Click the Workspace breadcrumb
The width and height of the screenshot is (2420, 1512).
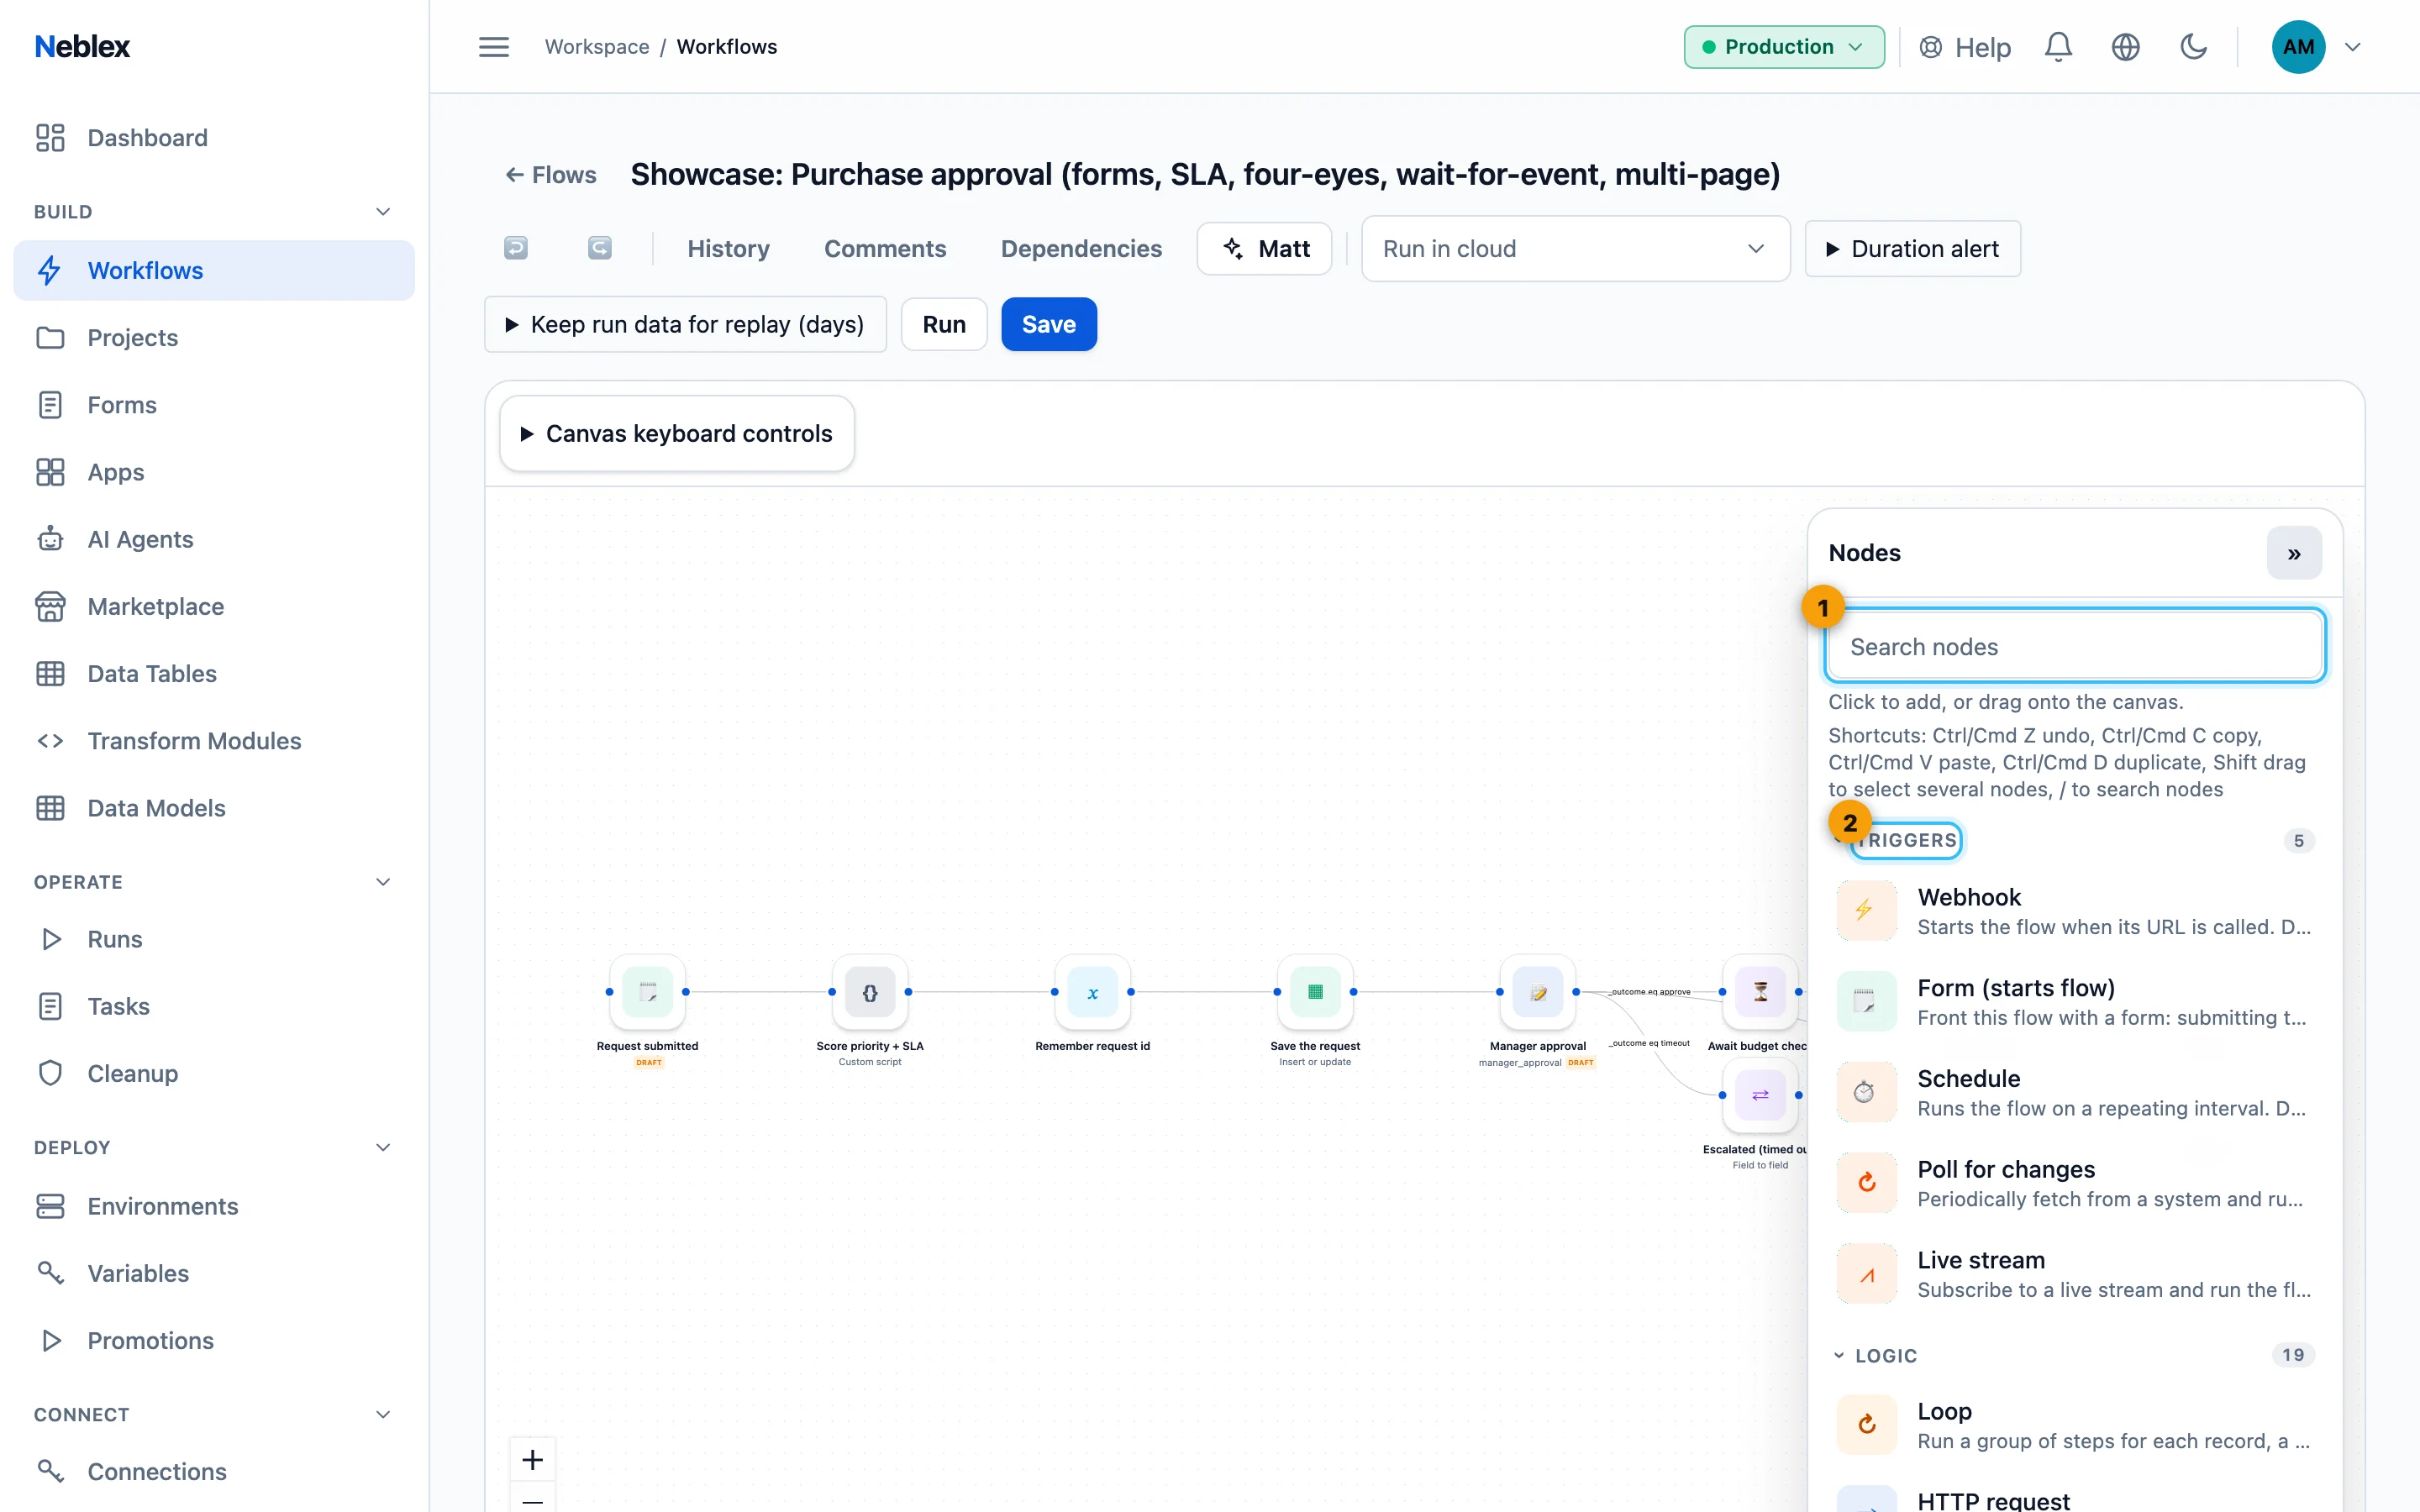point(597,47)
